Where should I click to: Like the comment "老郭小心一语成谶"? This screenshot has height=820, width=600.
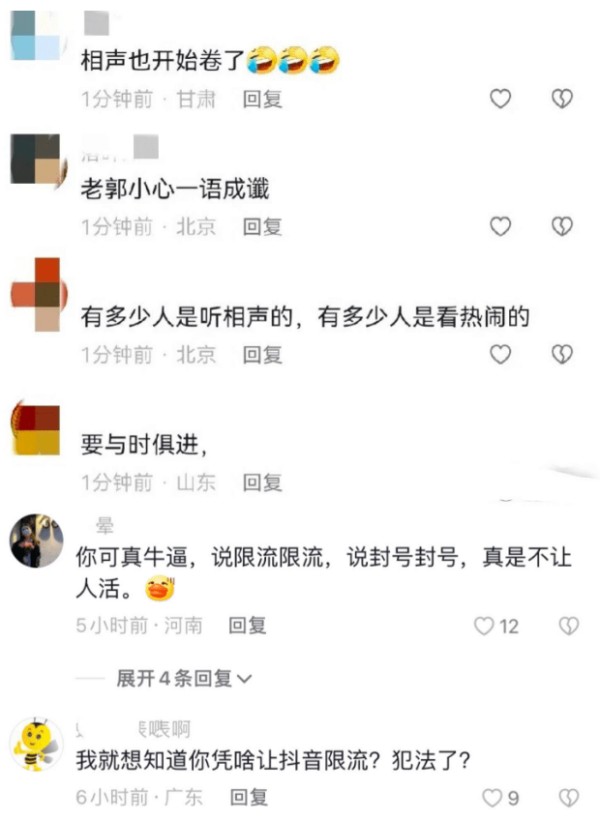(500, 226)
